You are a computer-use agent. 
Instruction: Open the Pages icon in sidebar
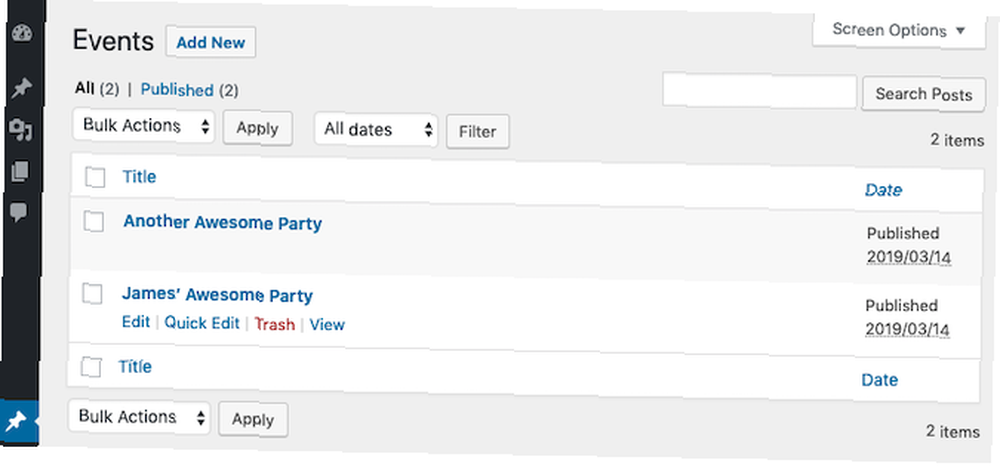pyautogui.click(x=20, y=171)
